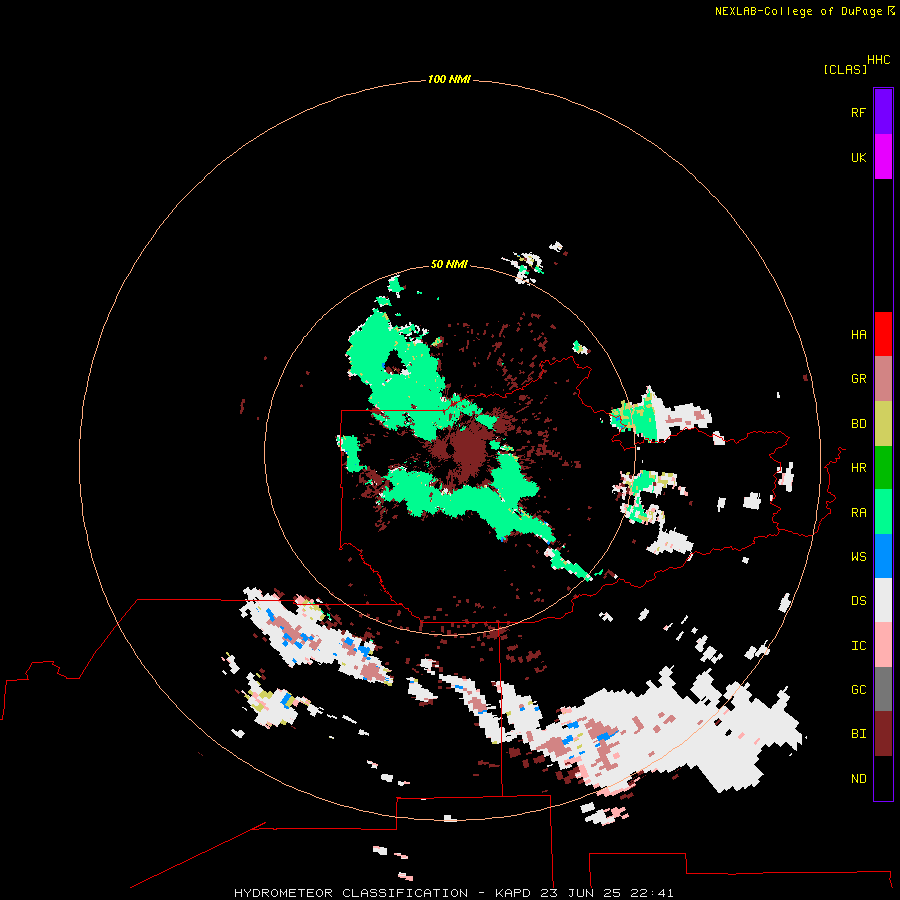Click the NEXLAB-College of DuPage credit text
The width and height of the screenshot is (900, 900).
pyautogui.click(x=798, y=11)
